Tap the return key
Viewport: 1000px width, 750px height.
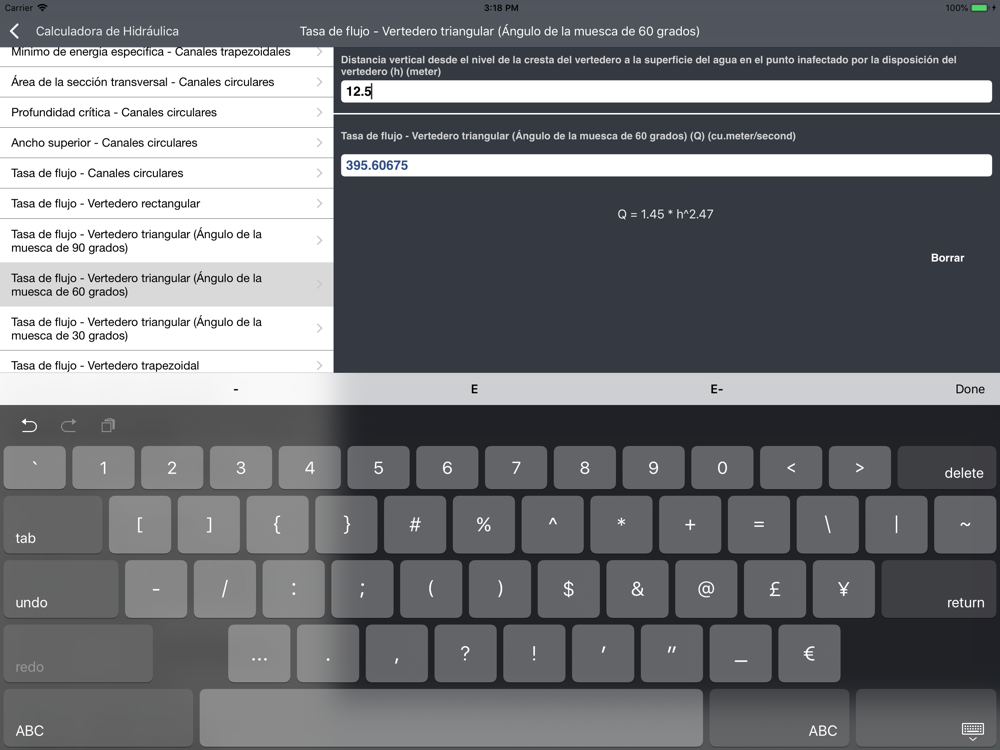tap(938, 589)
